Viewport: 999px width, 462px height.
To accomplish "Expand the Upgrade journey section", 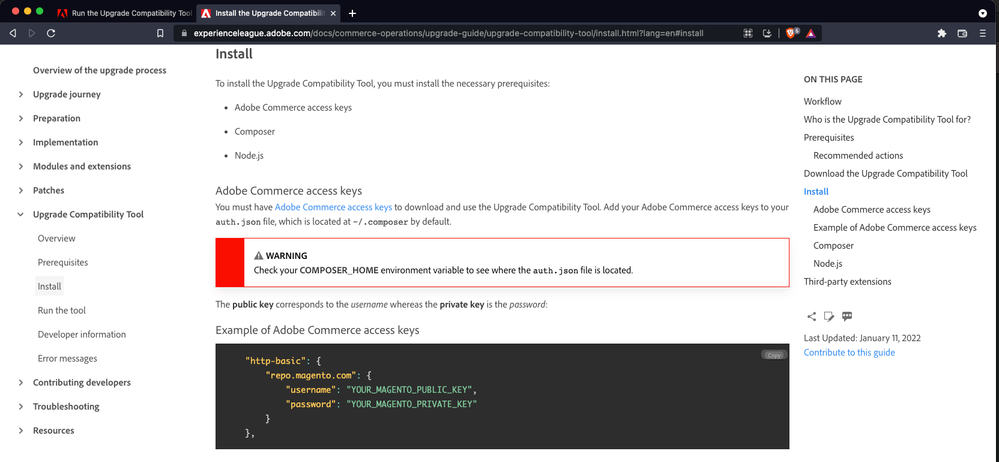I will 21,94.
